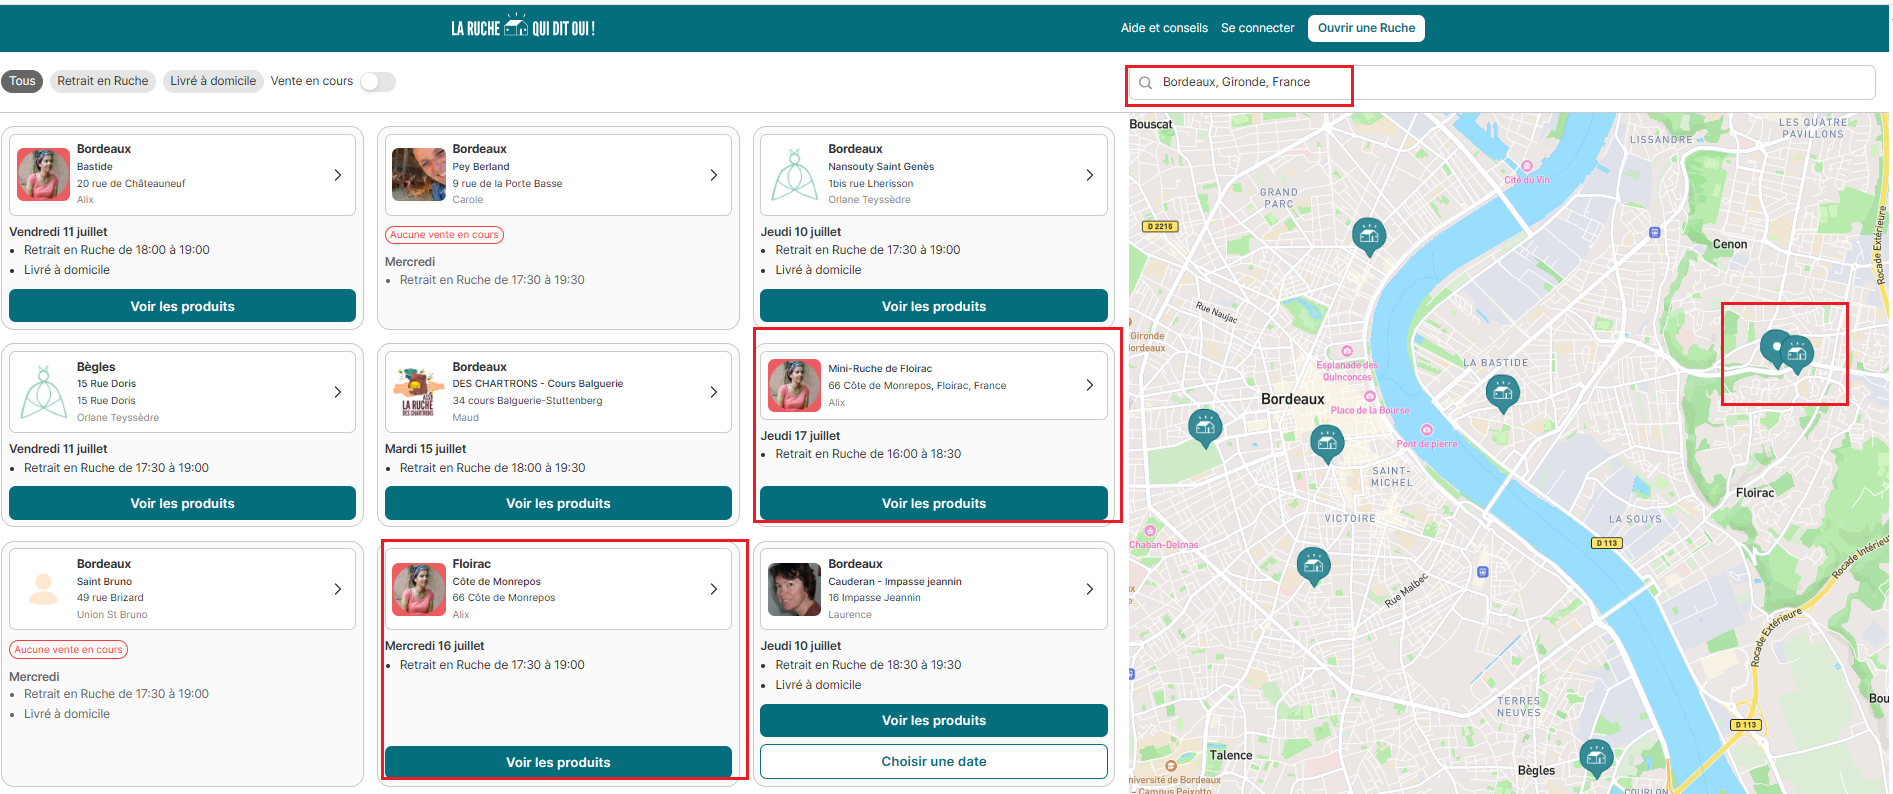Viewport: 1893px width, 794px height.
Task: Click the map marker near Grand Parc
Action: pos(1369,236)
